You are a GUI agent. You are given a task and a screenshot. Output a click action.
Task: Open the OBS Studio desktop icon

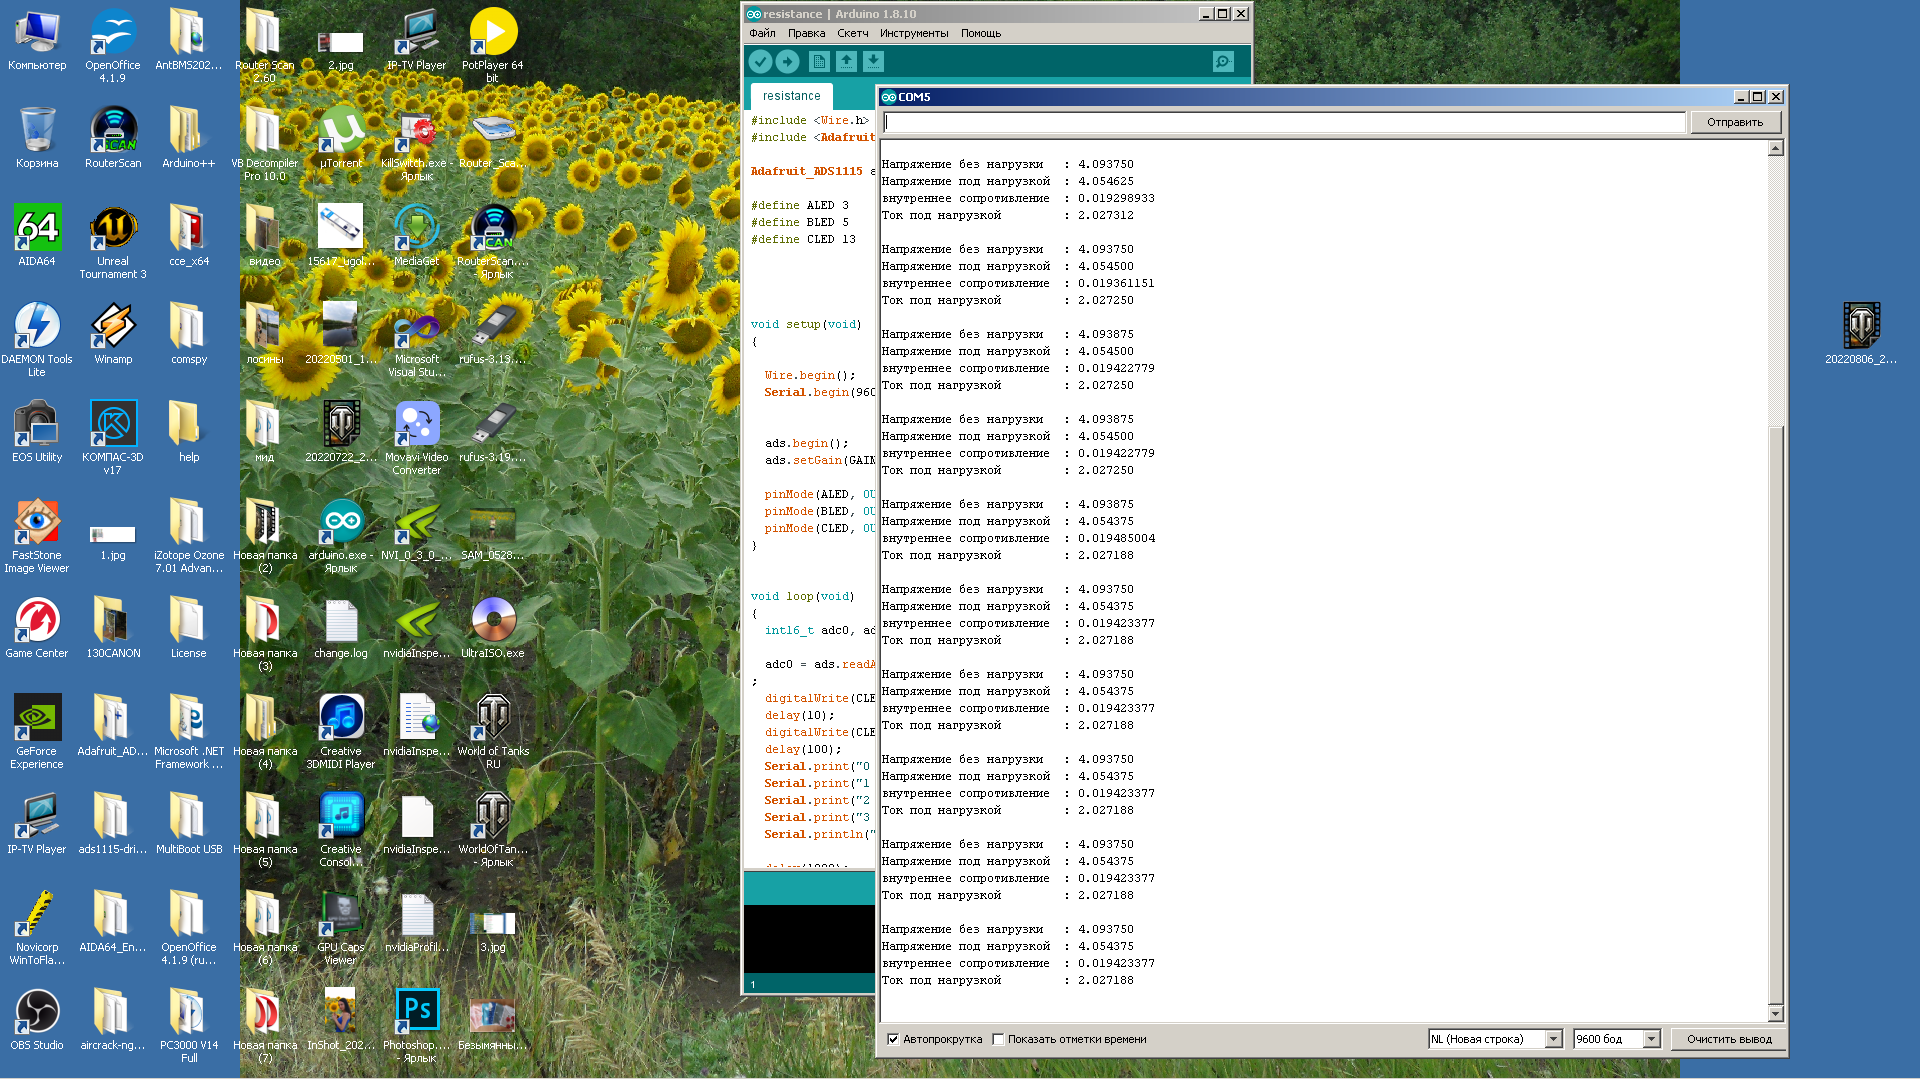click(37, 1012)
